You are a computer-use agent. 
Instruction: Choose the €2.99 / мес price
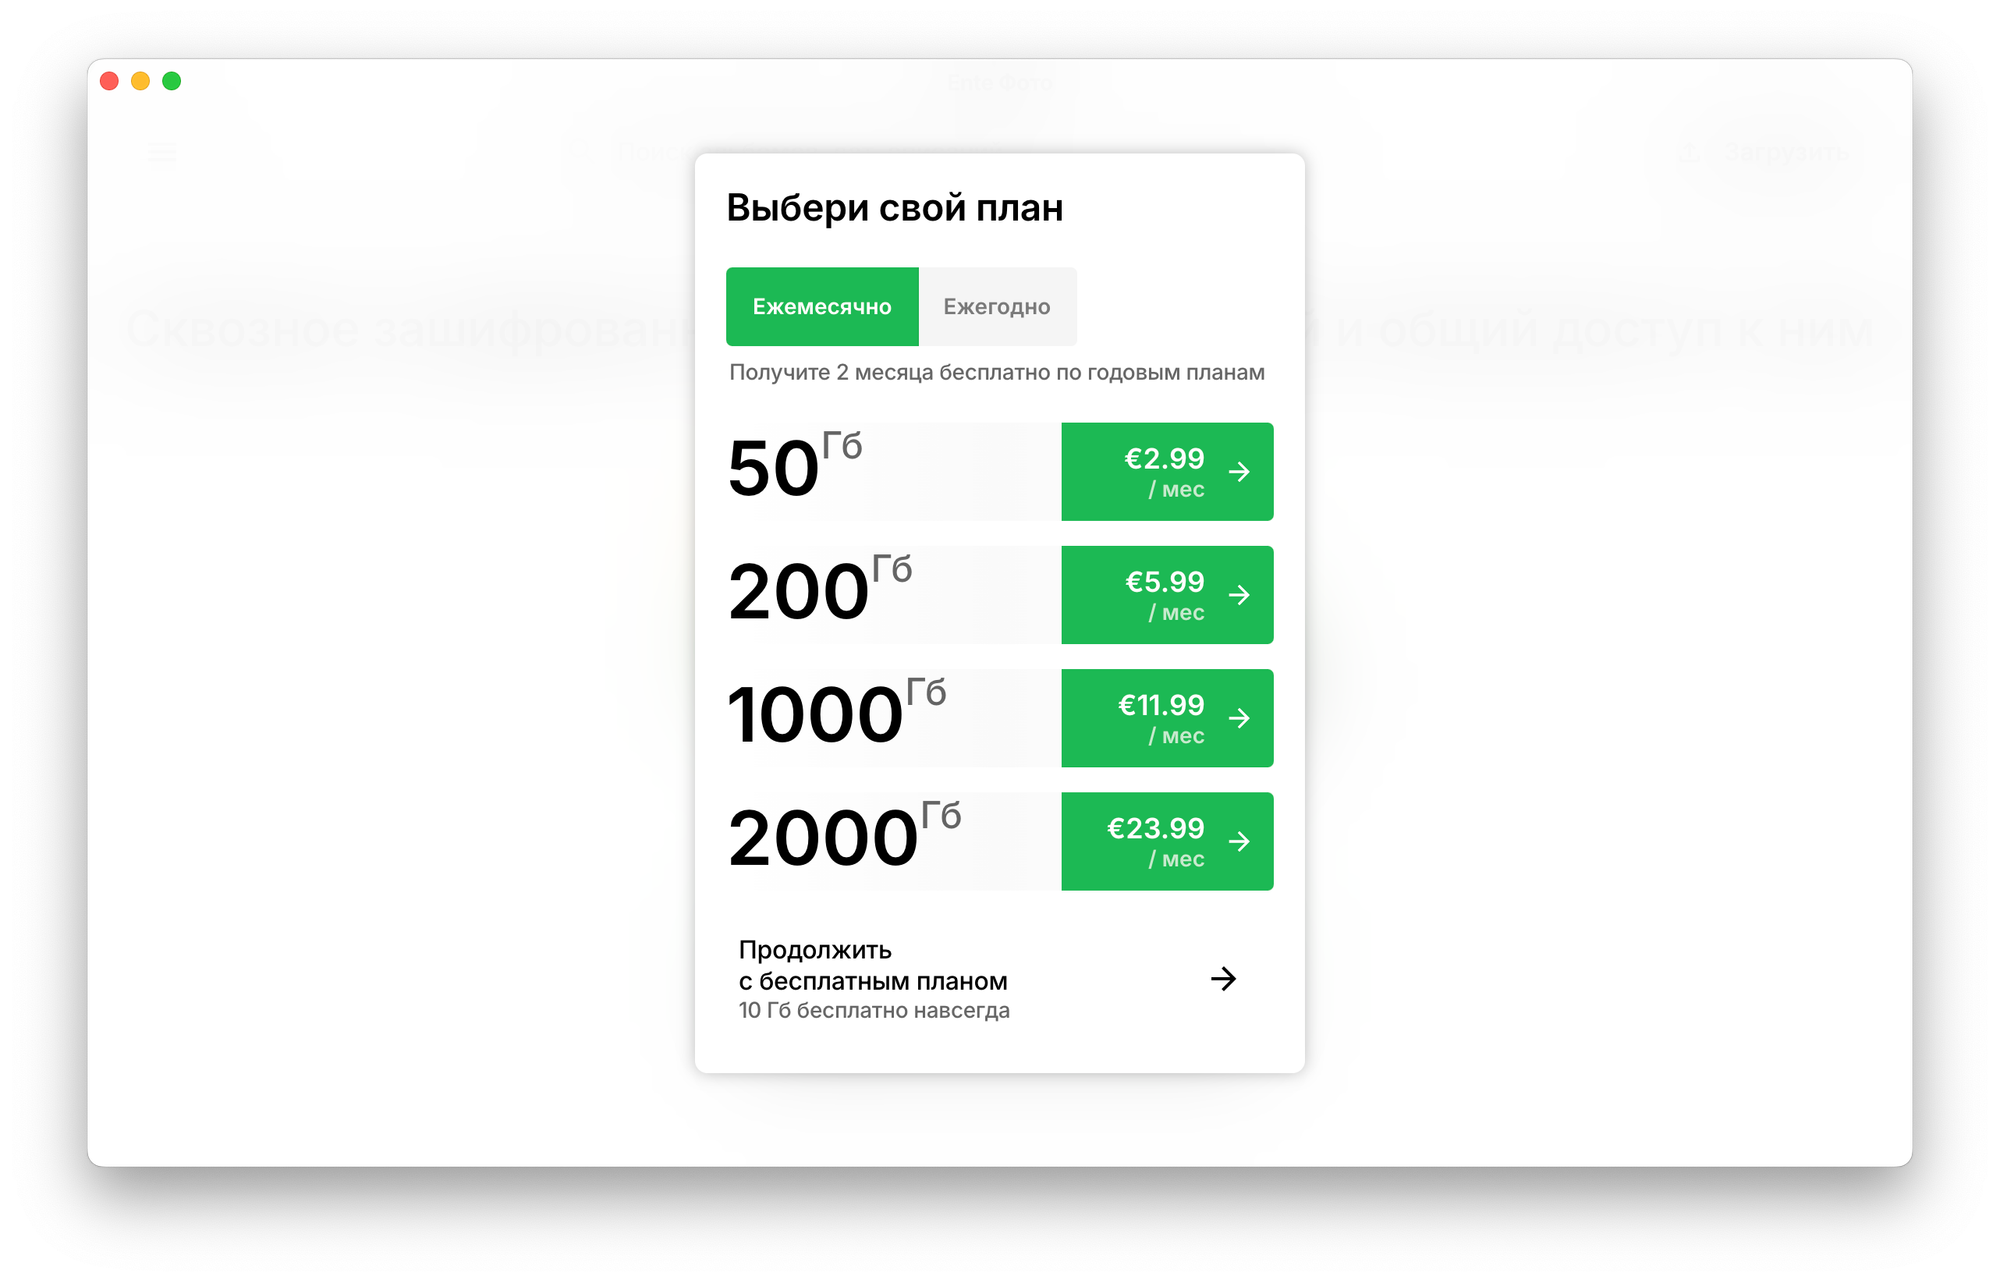[x=1163, y=472]
